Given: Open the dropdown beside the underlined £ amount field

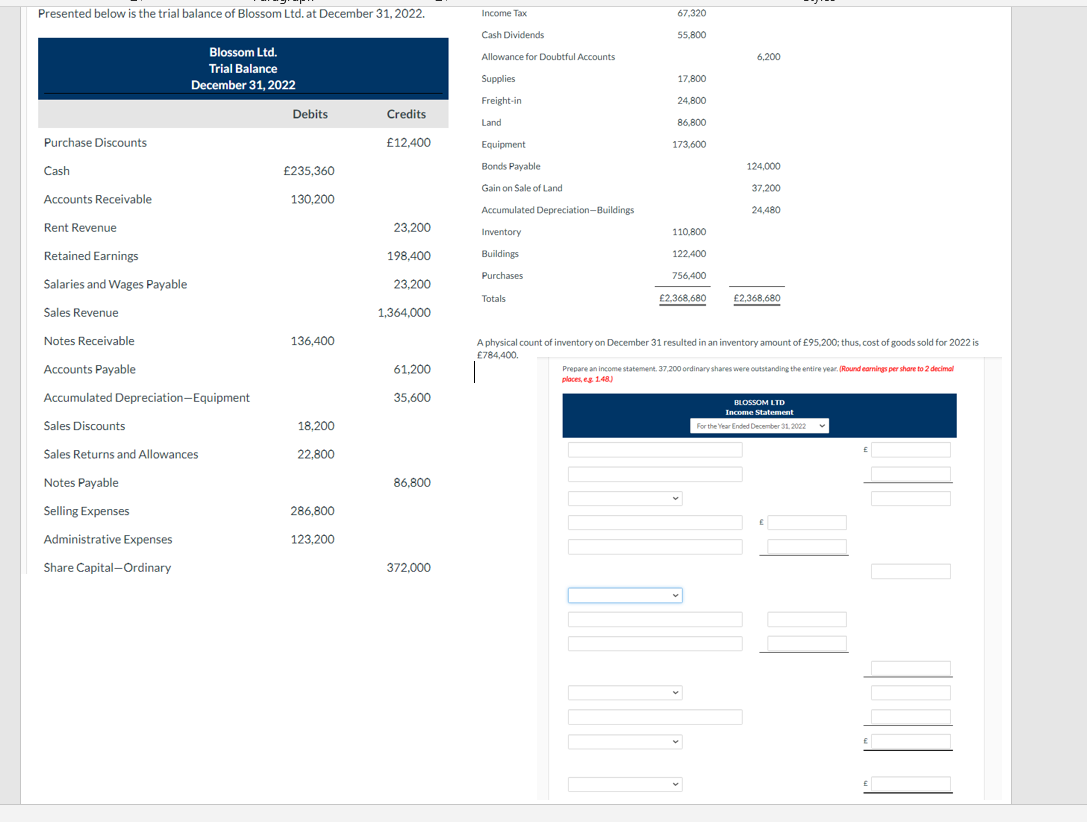Looking at the screenshot, I should click(625, 742).
